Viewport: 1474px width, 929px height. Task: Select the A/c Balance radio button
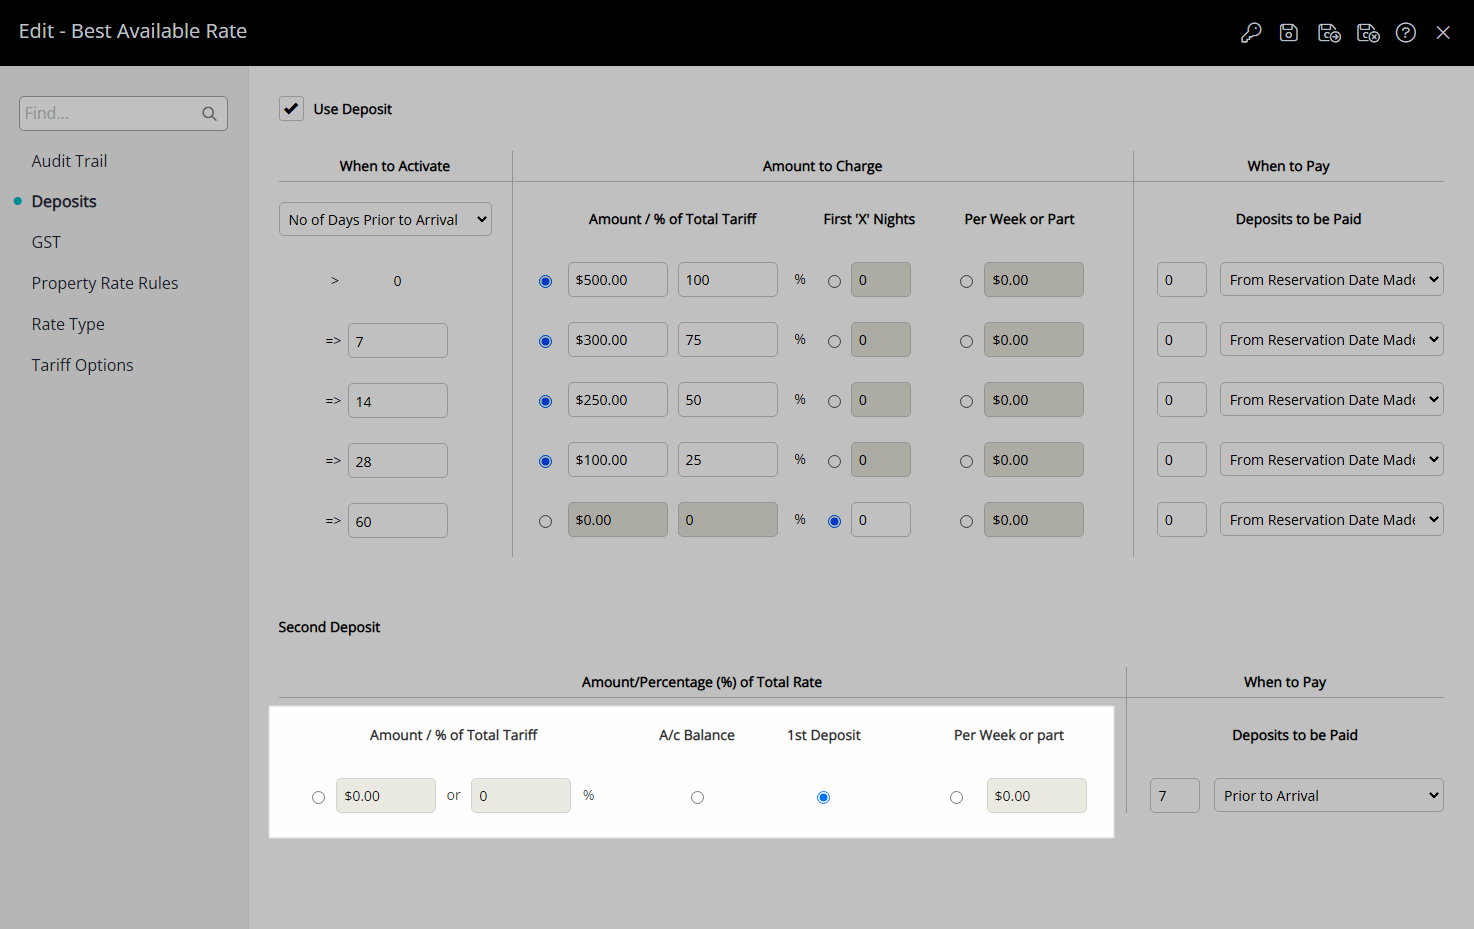point(697,797)
